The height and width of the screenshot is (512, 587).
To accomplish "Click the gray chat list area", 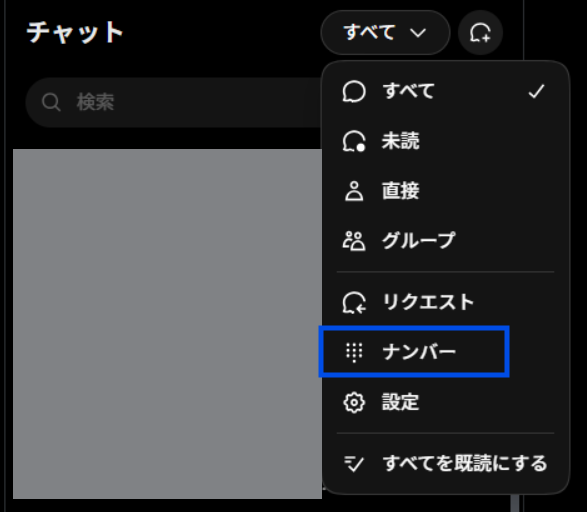I will (x=167, y=324).
